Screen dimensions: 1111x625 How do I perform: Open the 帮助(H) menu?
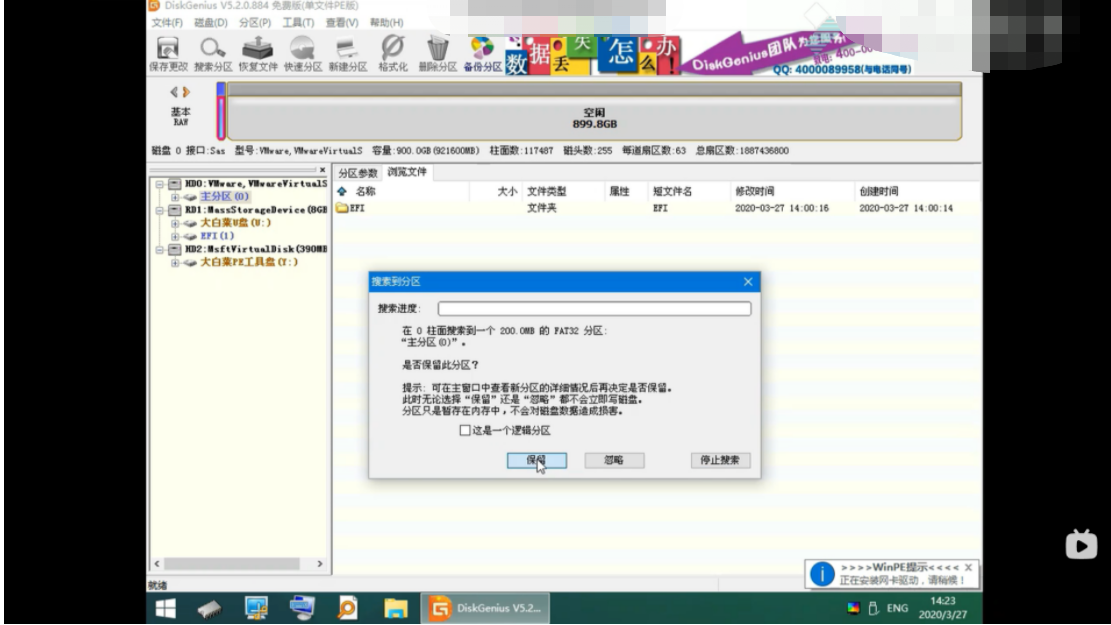tap(386, 23)
